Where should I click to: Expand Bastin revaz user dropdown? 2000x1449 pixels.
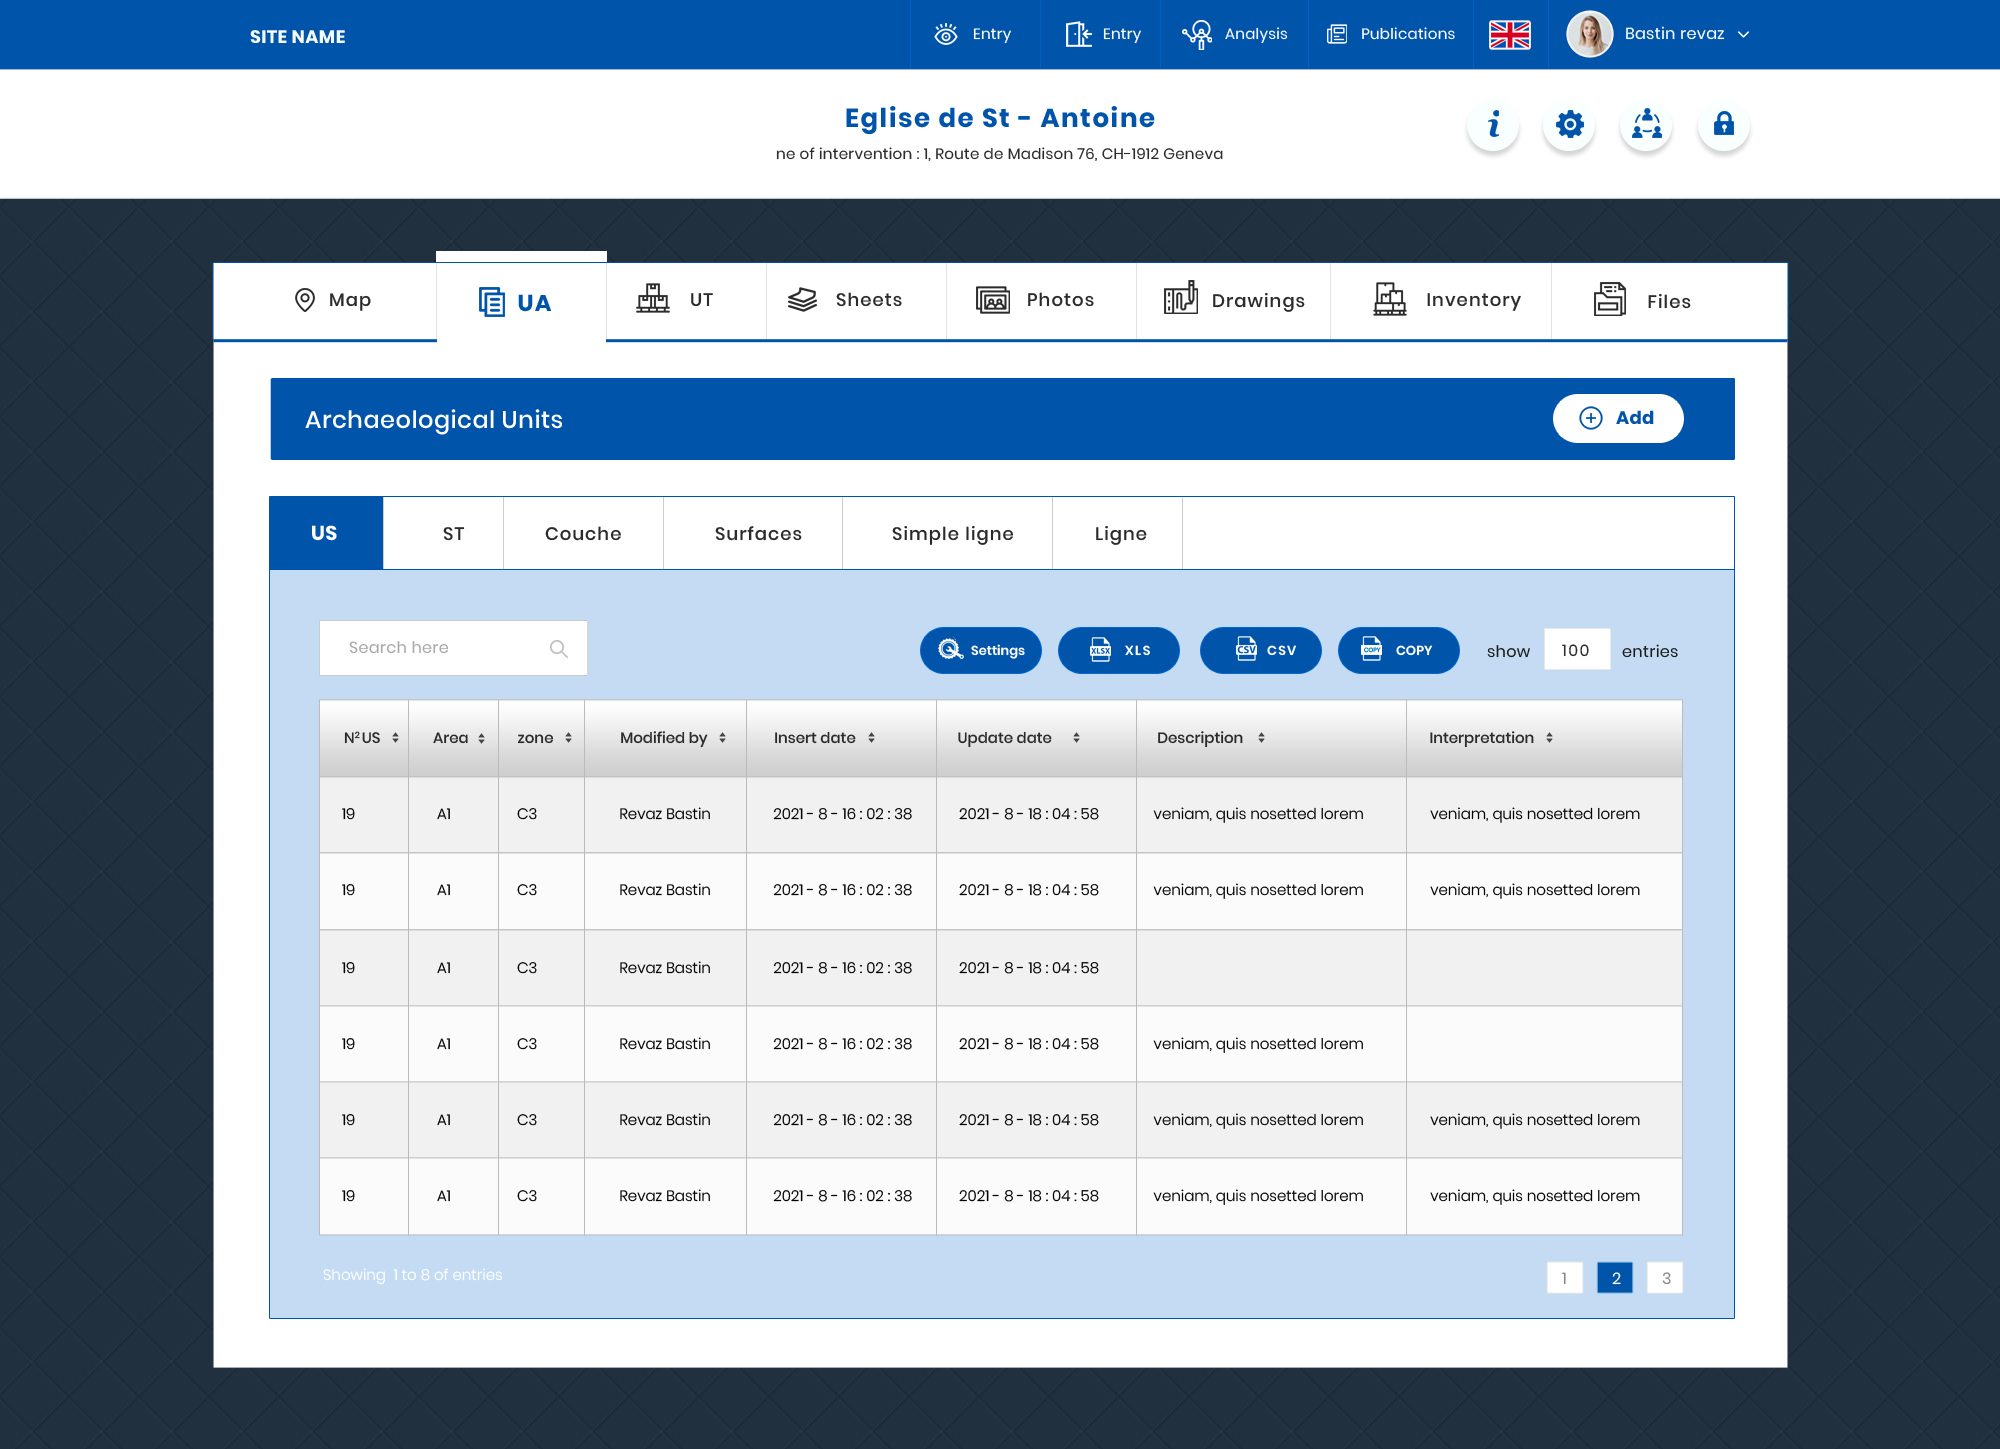tap(1744, 34)
